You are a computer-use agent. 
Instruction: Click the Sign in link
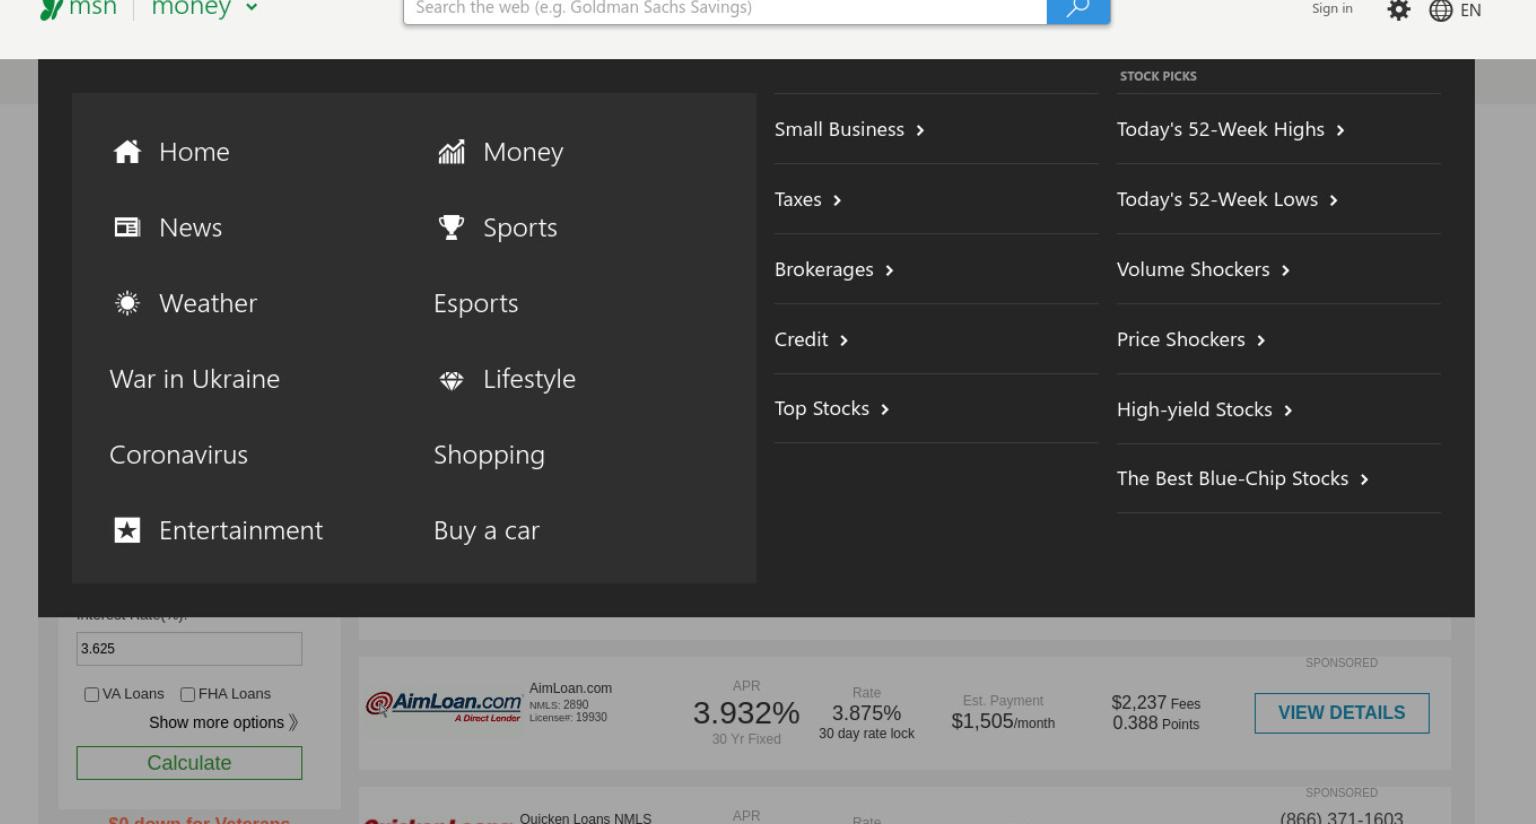point(1332,9)
